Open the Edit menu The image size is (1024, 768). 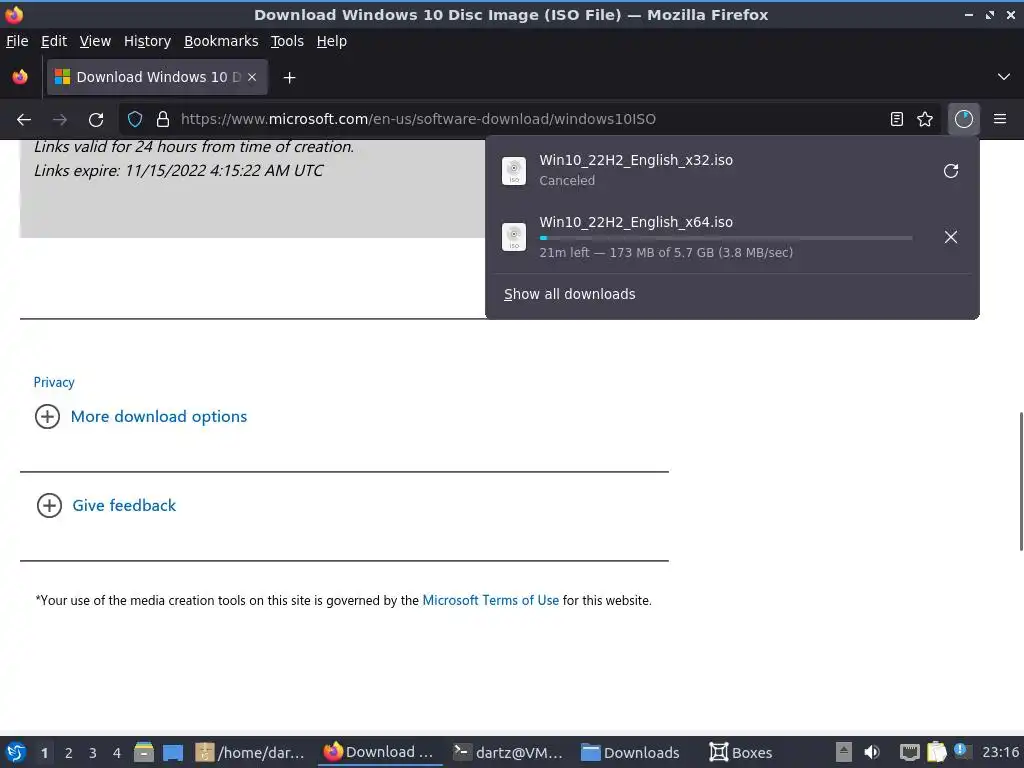[54, 41]
